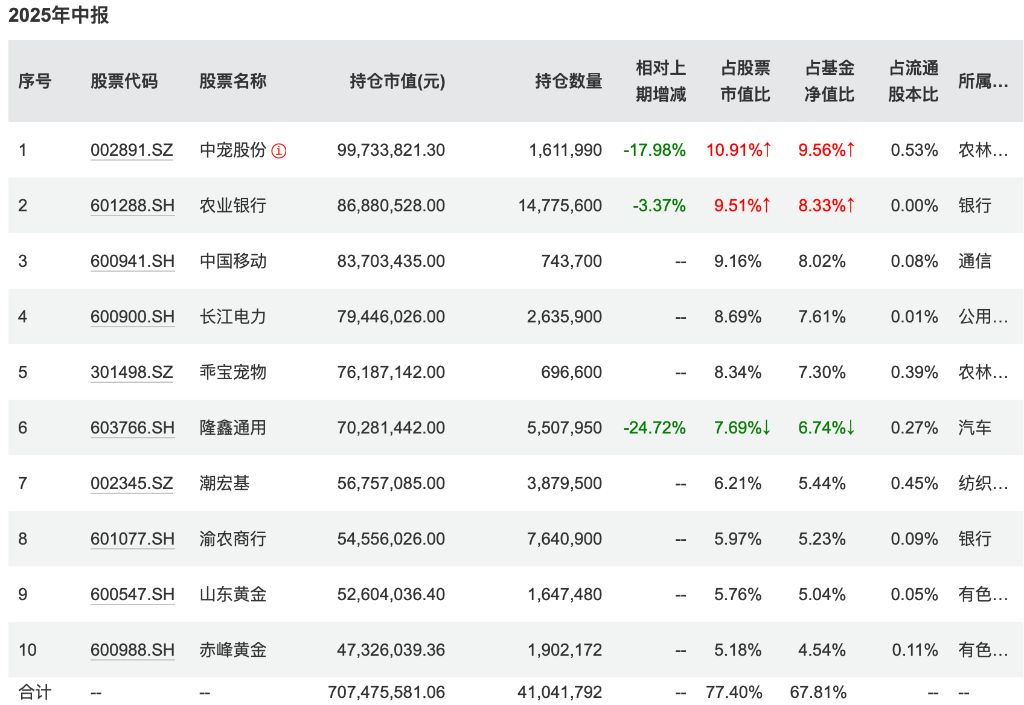Click the 占股票市值比 column header
This screenshot has height=705, width=1024.
pyautogui.click(x=745, y=81)
